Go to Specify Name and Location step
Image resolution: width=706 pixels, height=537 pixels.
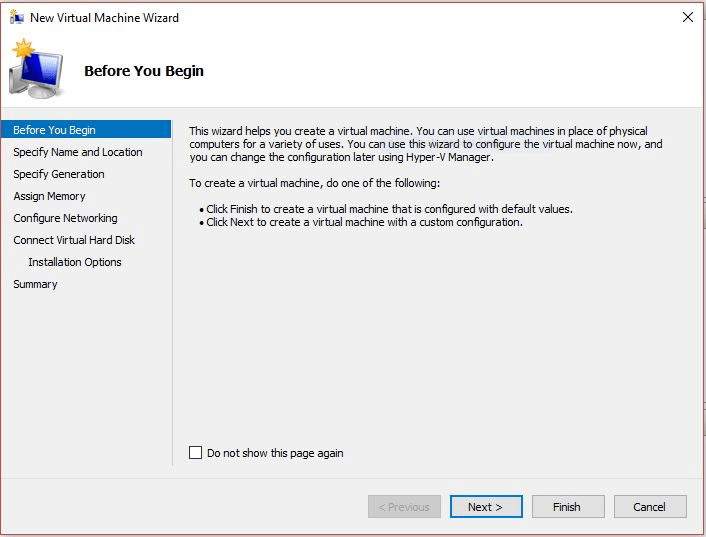click(78, 152)
